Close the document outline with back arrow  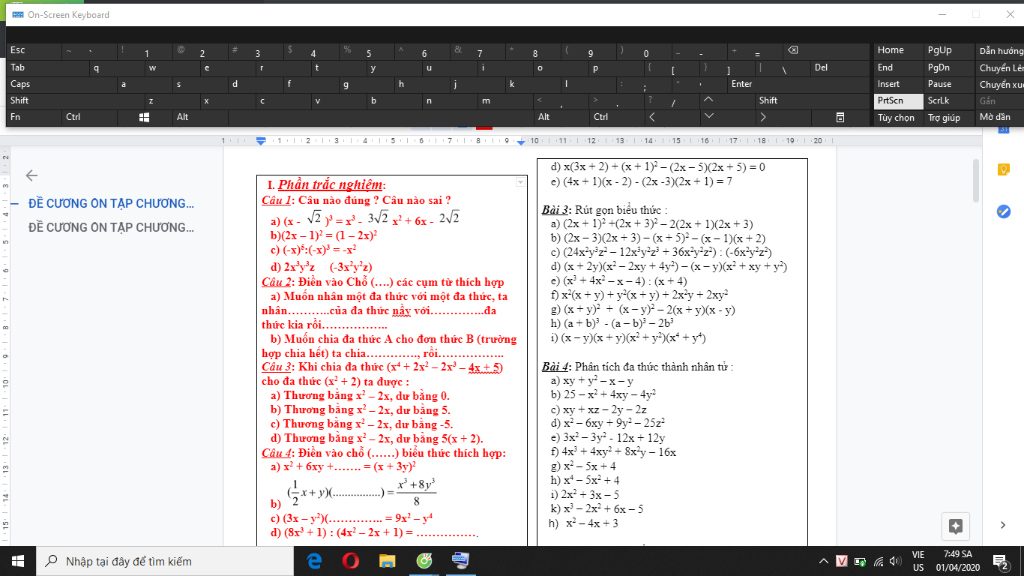coord(31,175)
